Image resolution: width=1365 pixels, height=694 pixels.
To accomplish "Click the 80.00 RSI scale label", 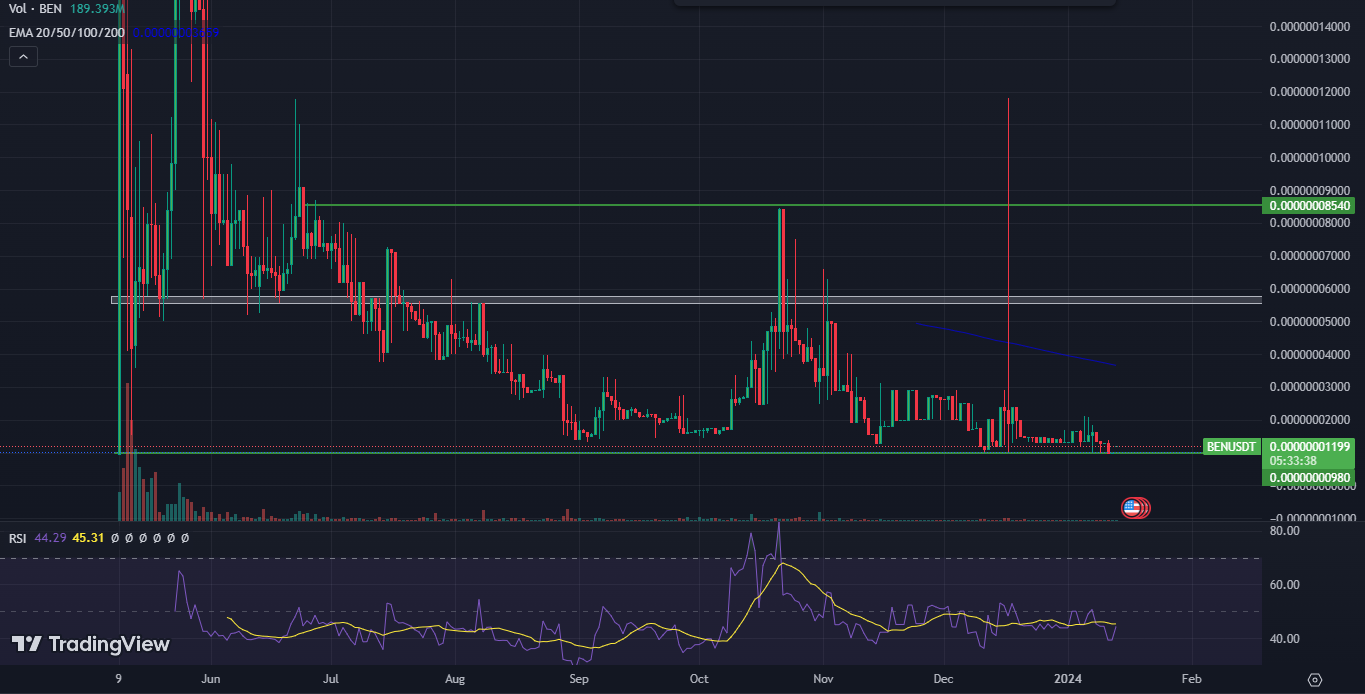I will pyautogui.click(x=1284, y=531).
